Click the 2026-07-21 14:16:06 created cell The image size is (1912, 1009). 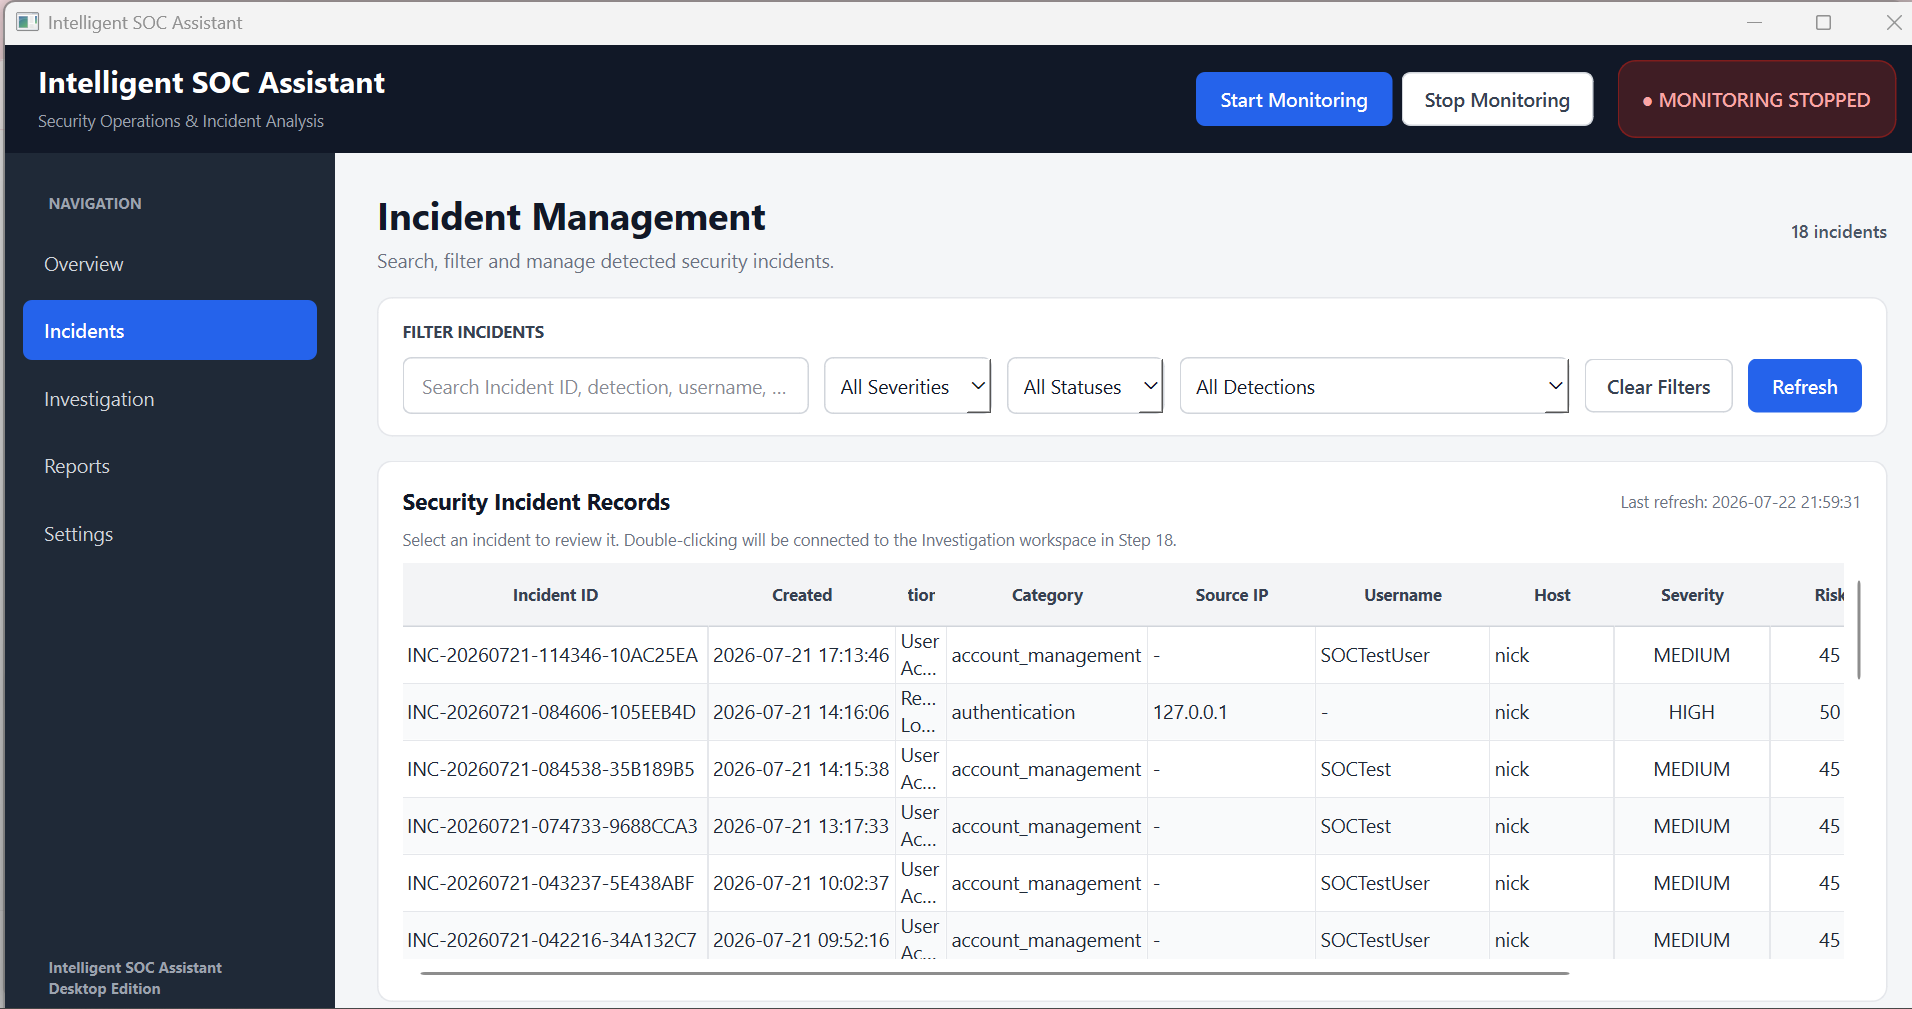pos(801,712)
